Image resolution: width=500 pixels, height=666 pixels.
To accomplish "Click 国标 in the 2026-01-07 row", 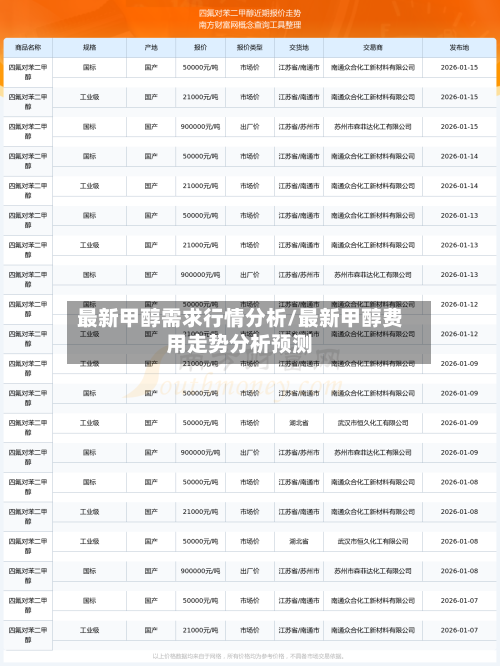I will tap(89, 601).
